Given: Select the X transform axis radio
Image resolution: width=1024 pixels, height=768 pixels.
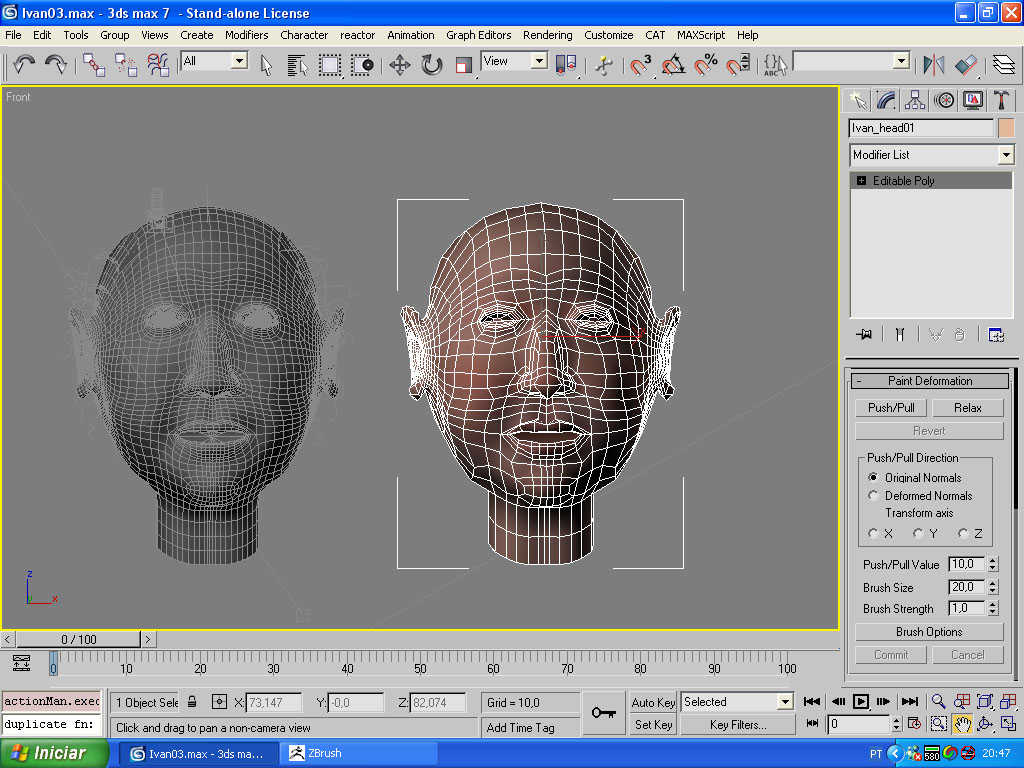Looking at the screenshot, I should 873,534.
